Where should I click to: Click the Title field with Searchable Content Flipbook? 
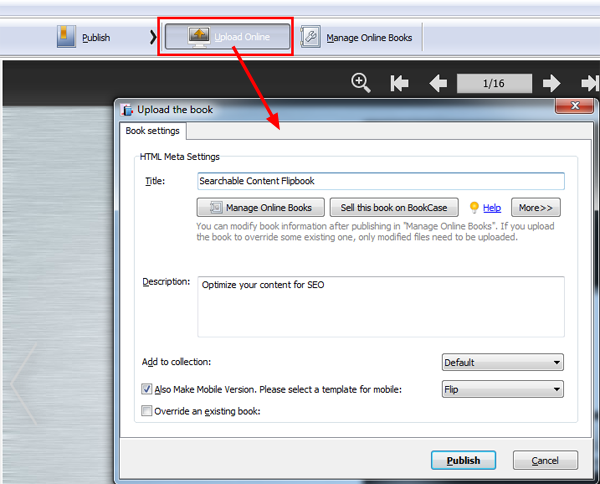point(381,181)
